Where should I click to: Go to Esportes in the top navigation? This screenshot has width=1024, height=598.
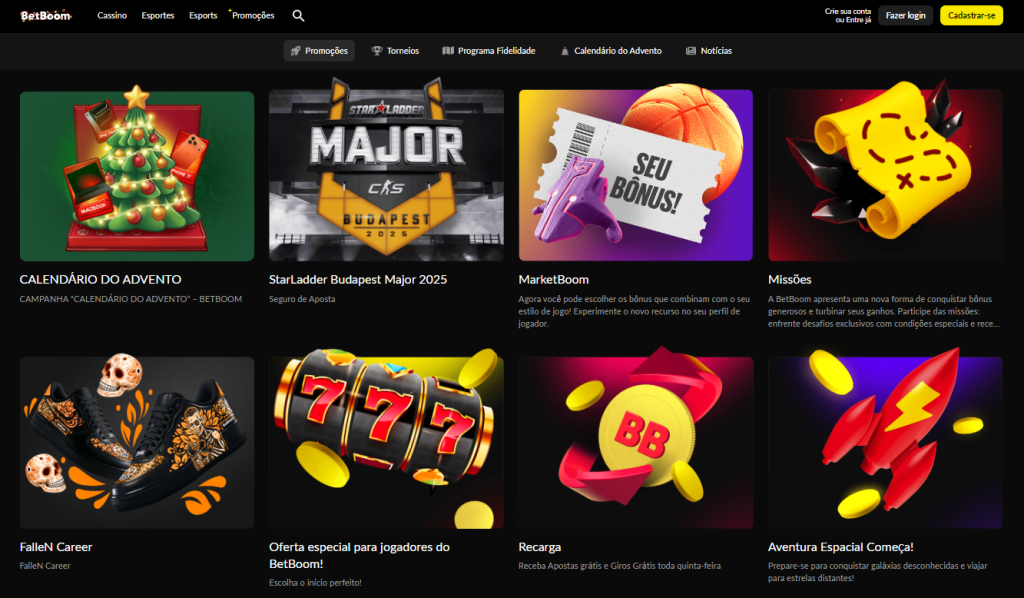pos(158,16)
